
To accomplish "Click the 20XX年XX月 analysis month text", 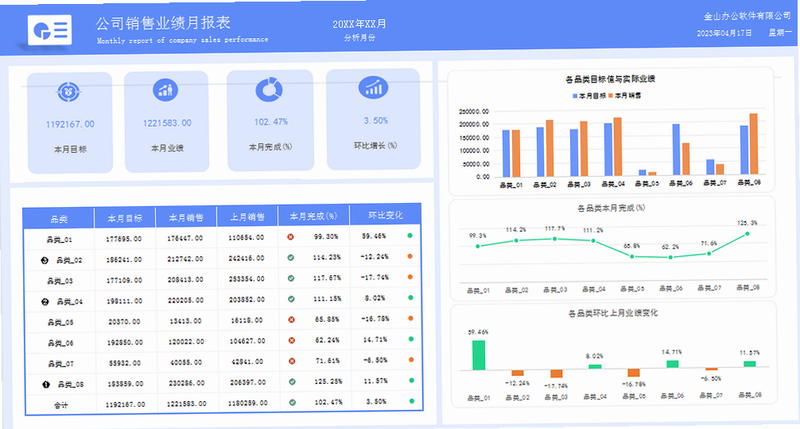I will [x=359, y=24].
